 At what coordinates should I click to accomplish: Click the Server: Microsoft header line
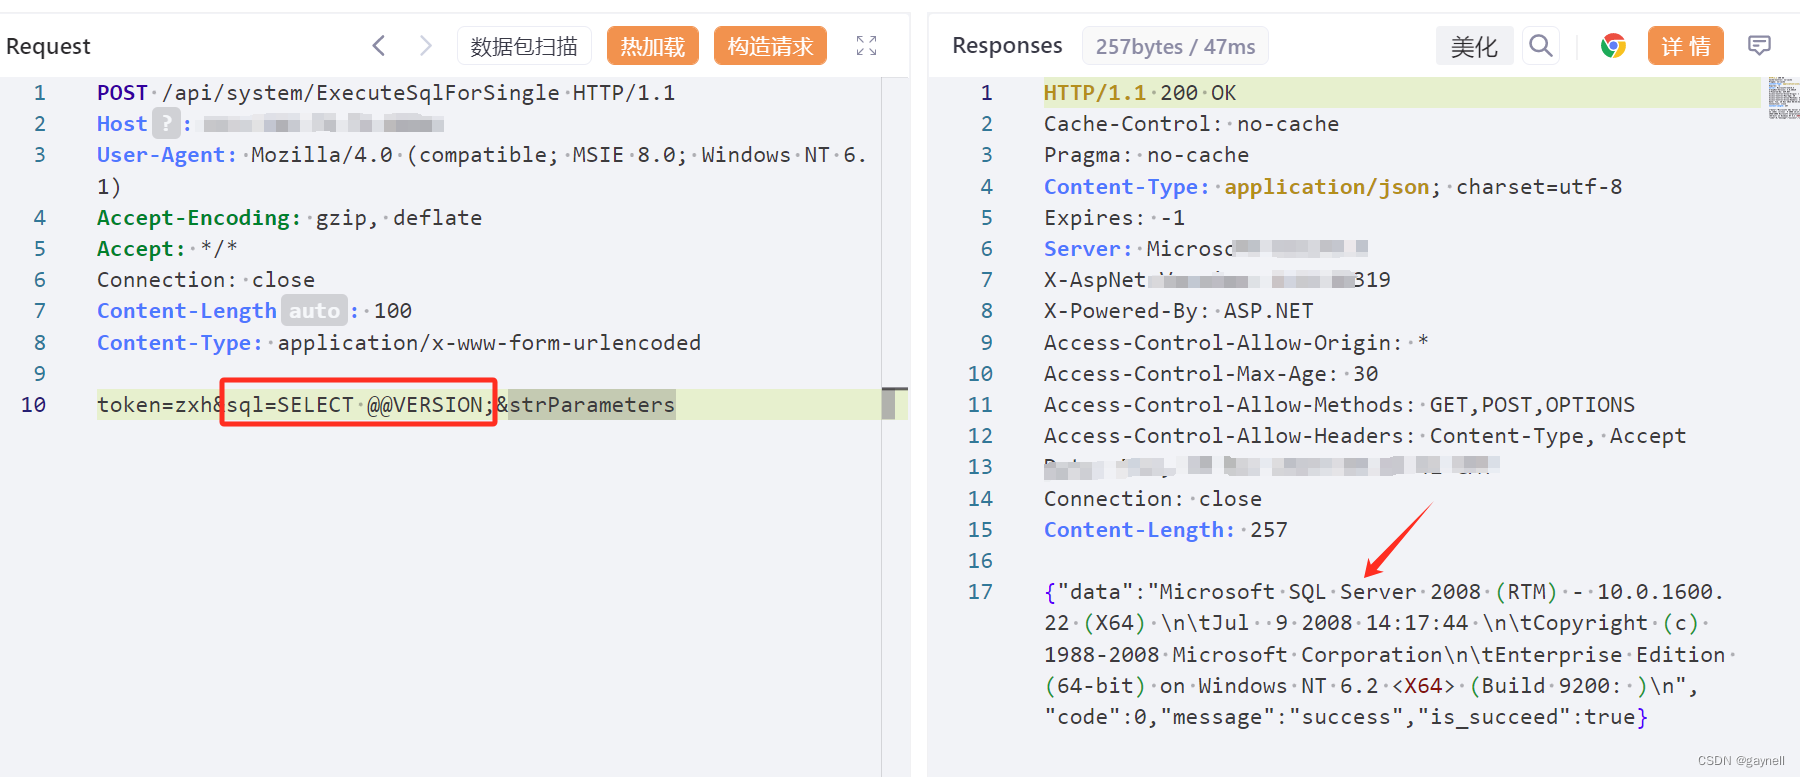[x=1205, y=249]
